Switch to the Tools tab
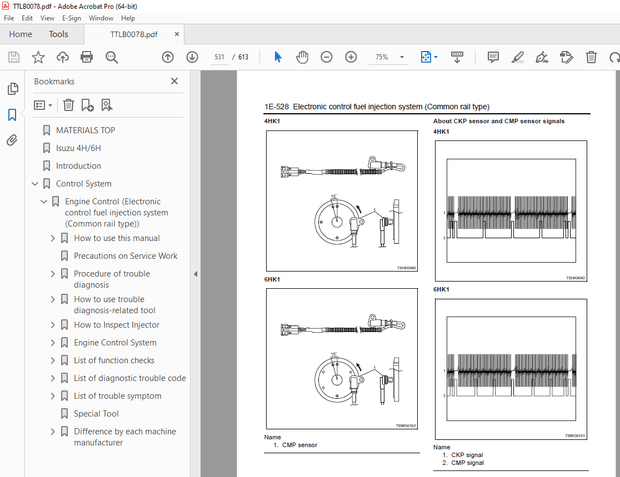620x477 pixels. [58, 34]
